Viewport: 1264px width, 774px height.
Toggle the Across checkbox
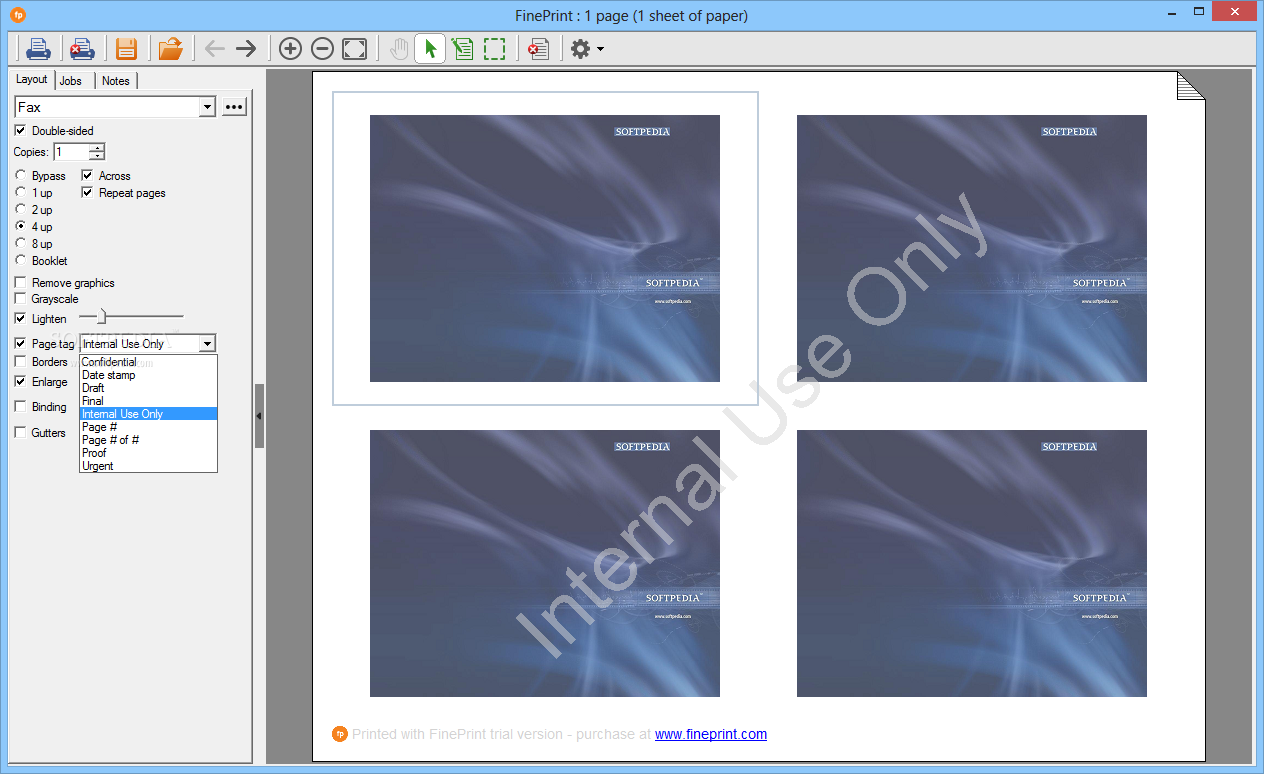87,176
